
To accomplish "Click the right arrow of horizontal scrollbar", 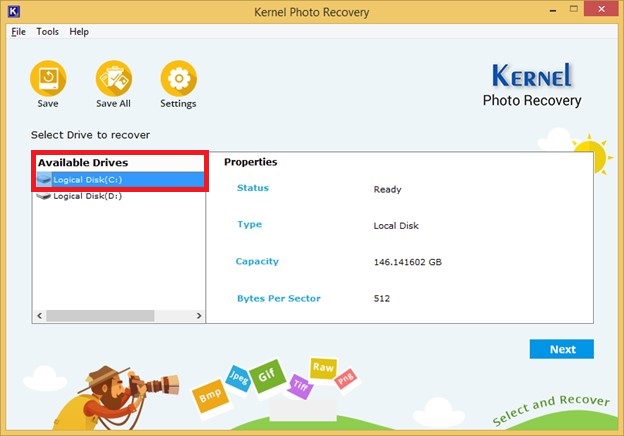I will coord(199,316).
